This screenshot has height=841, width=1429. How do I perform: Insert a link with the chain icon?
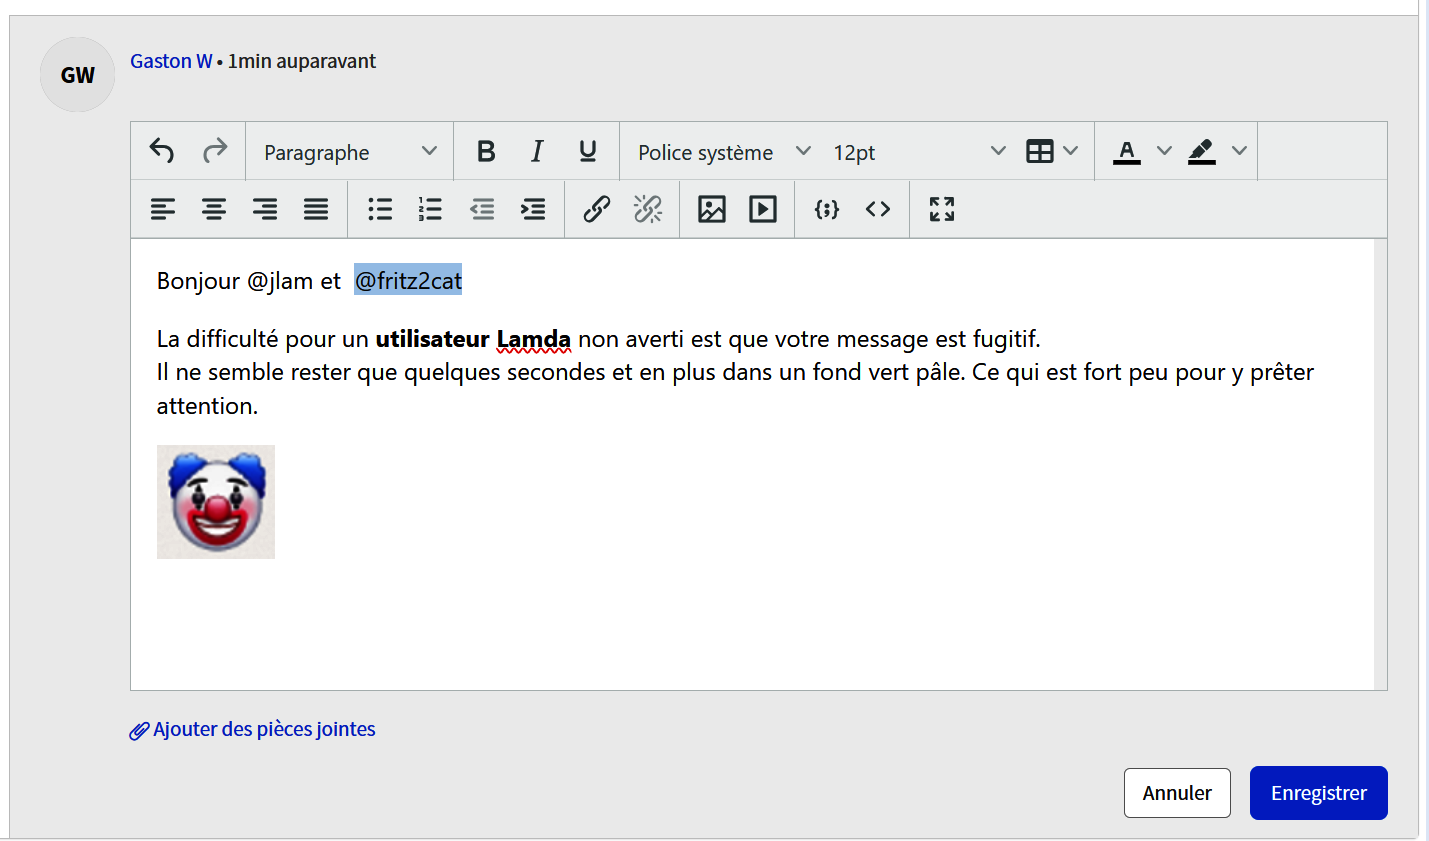click(596, 209)
